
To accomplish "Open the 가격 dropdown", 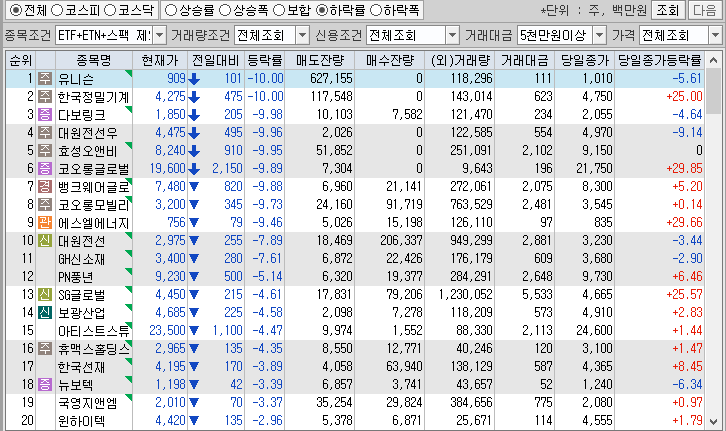I will (715, 35).
